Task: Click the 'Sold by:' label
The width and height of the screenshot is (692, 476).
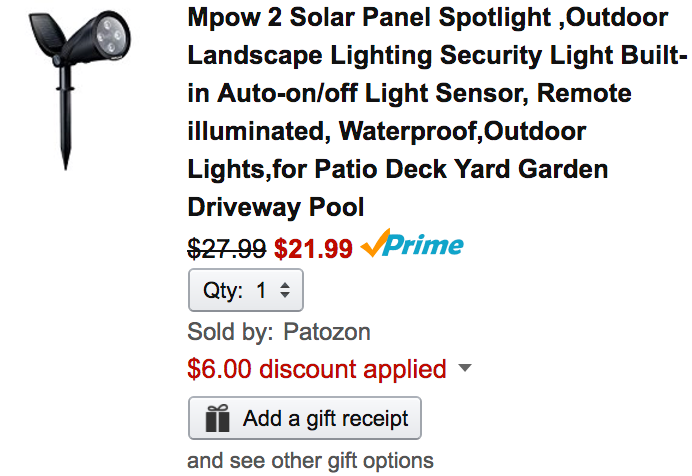Action: (x=230, y=331)
